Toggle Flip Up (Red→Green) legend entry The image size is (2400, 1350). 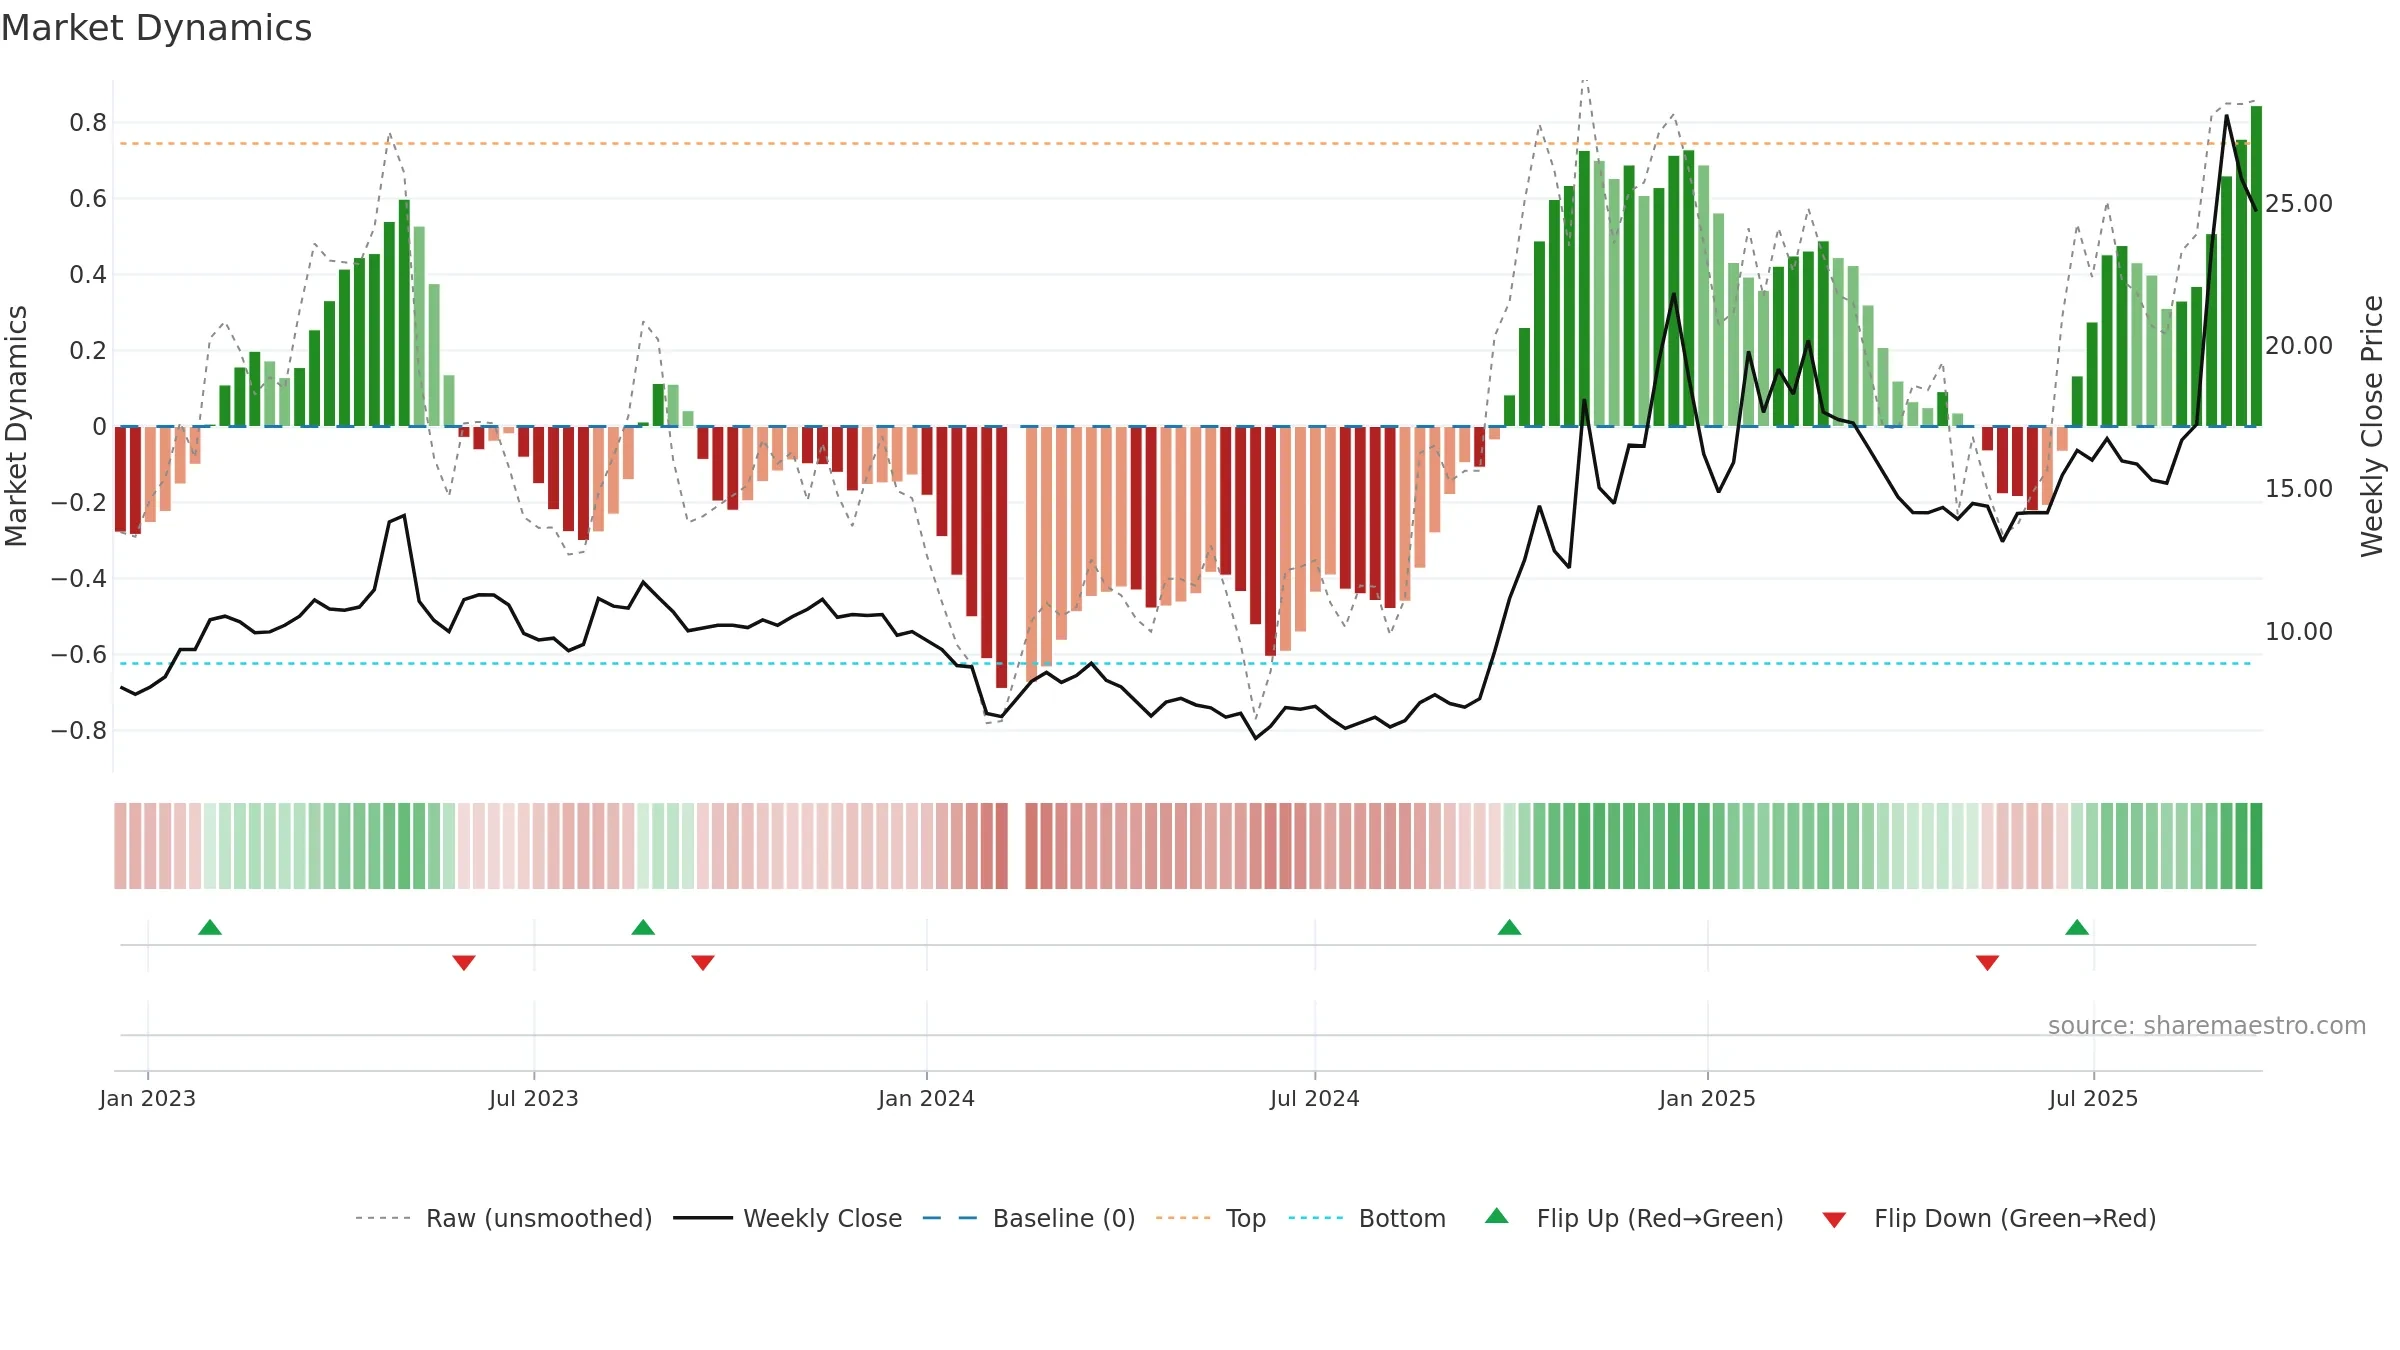(x=1634, y=1218)
